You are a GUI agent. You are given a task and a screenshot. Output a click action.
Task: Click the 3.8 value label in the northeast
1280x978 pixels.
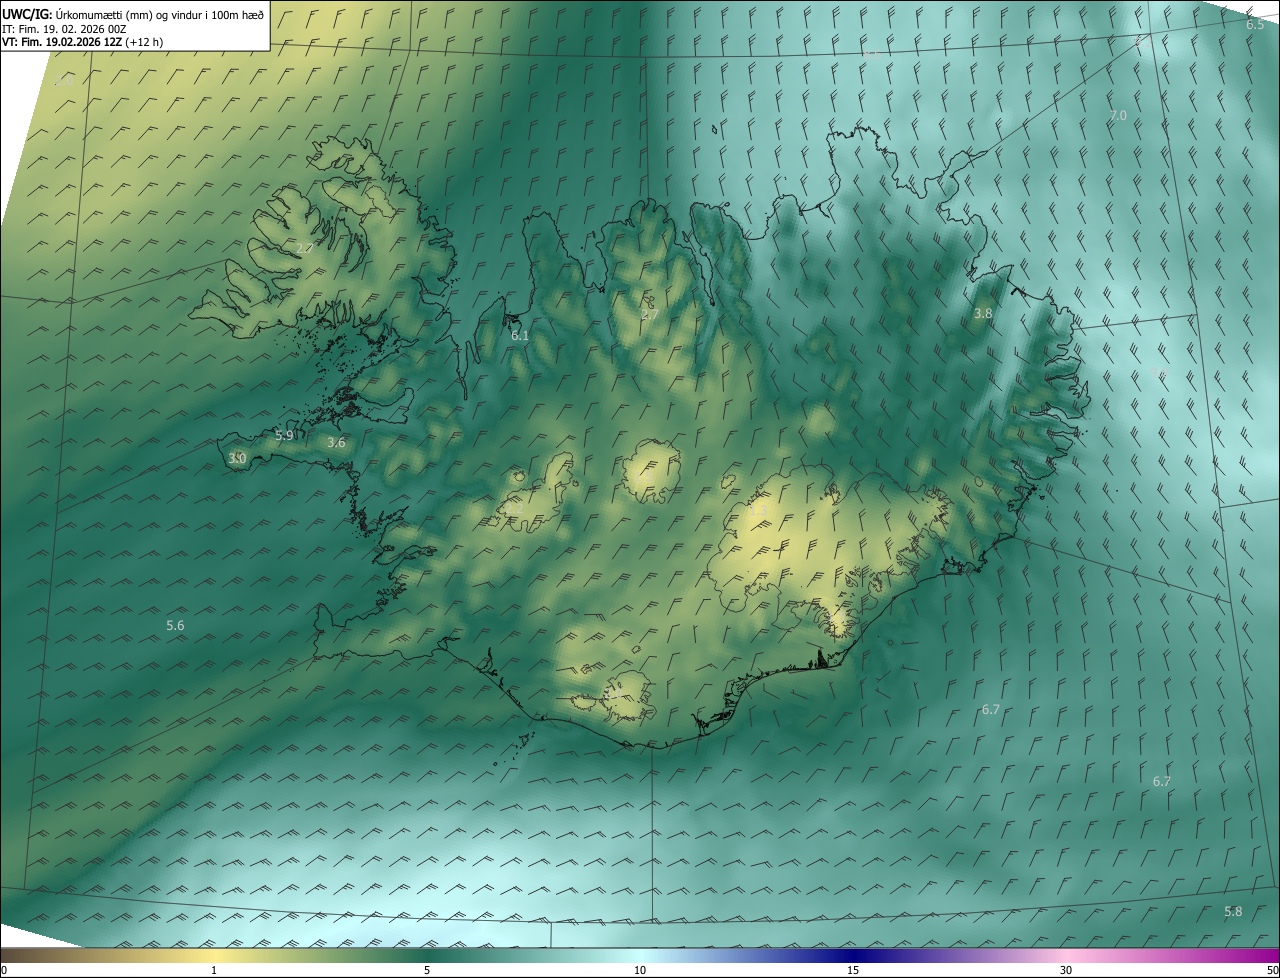tap(983, 313)
